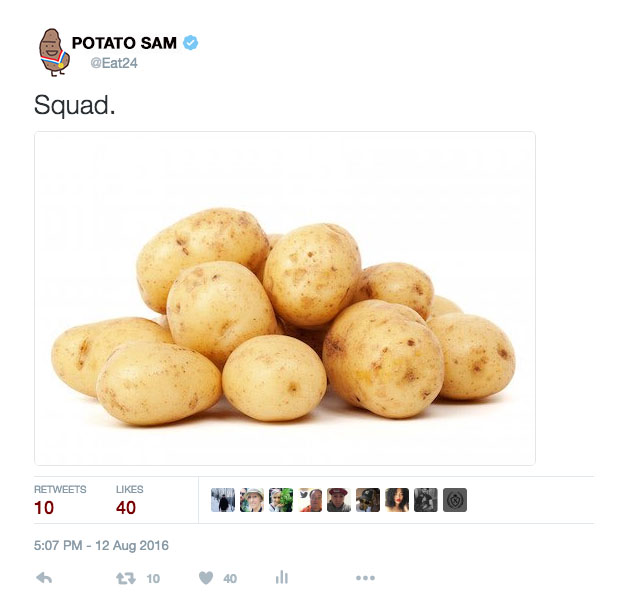Open last gray emblem liker avatar
Viewport: 623px width, 612px height.
[455, 500]
